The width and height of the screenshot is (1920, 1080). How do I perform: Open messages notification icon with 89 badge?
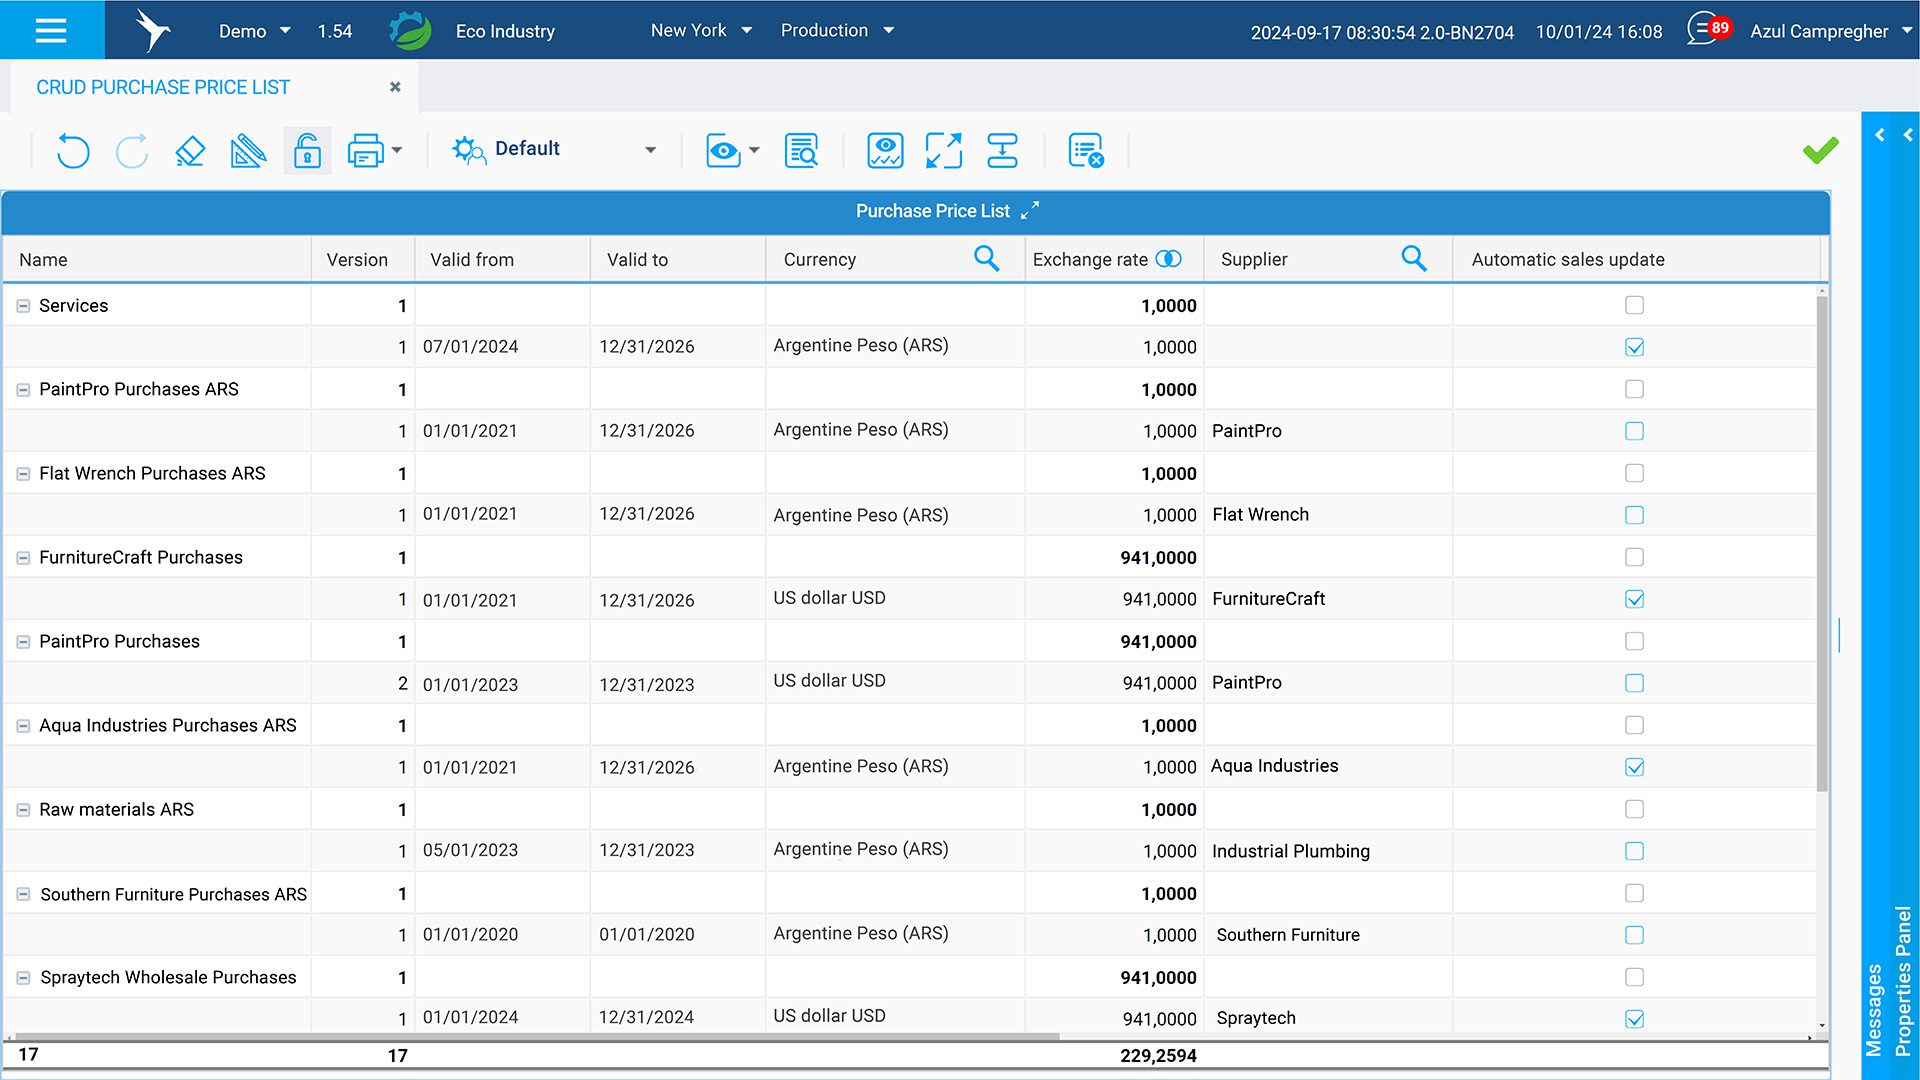1706,30
